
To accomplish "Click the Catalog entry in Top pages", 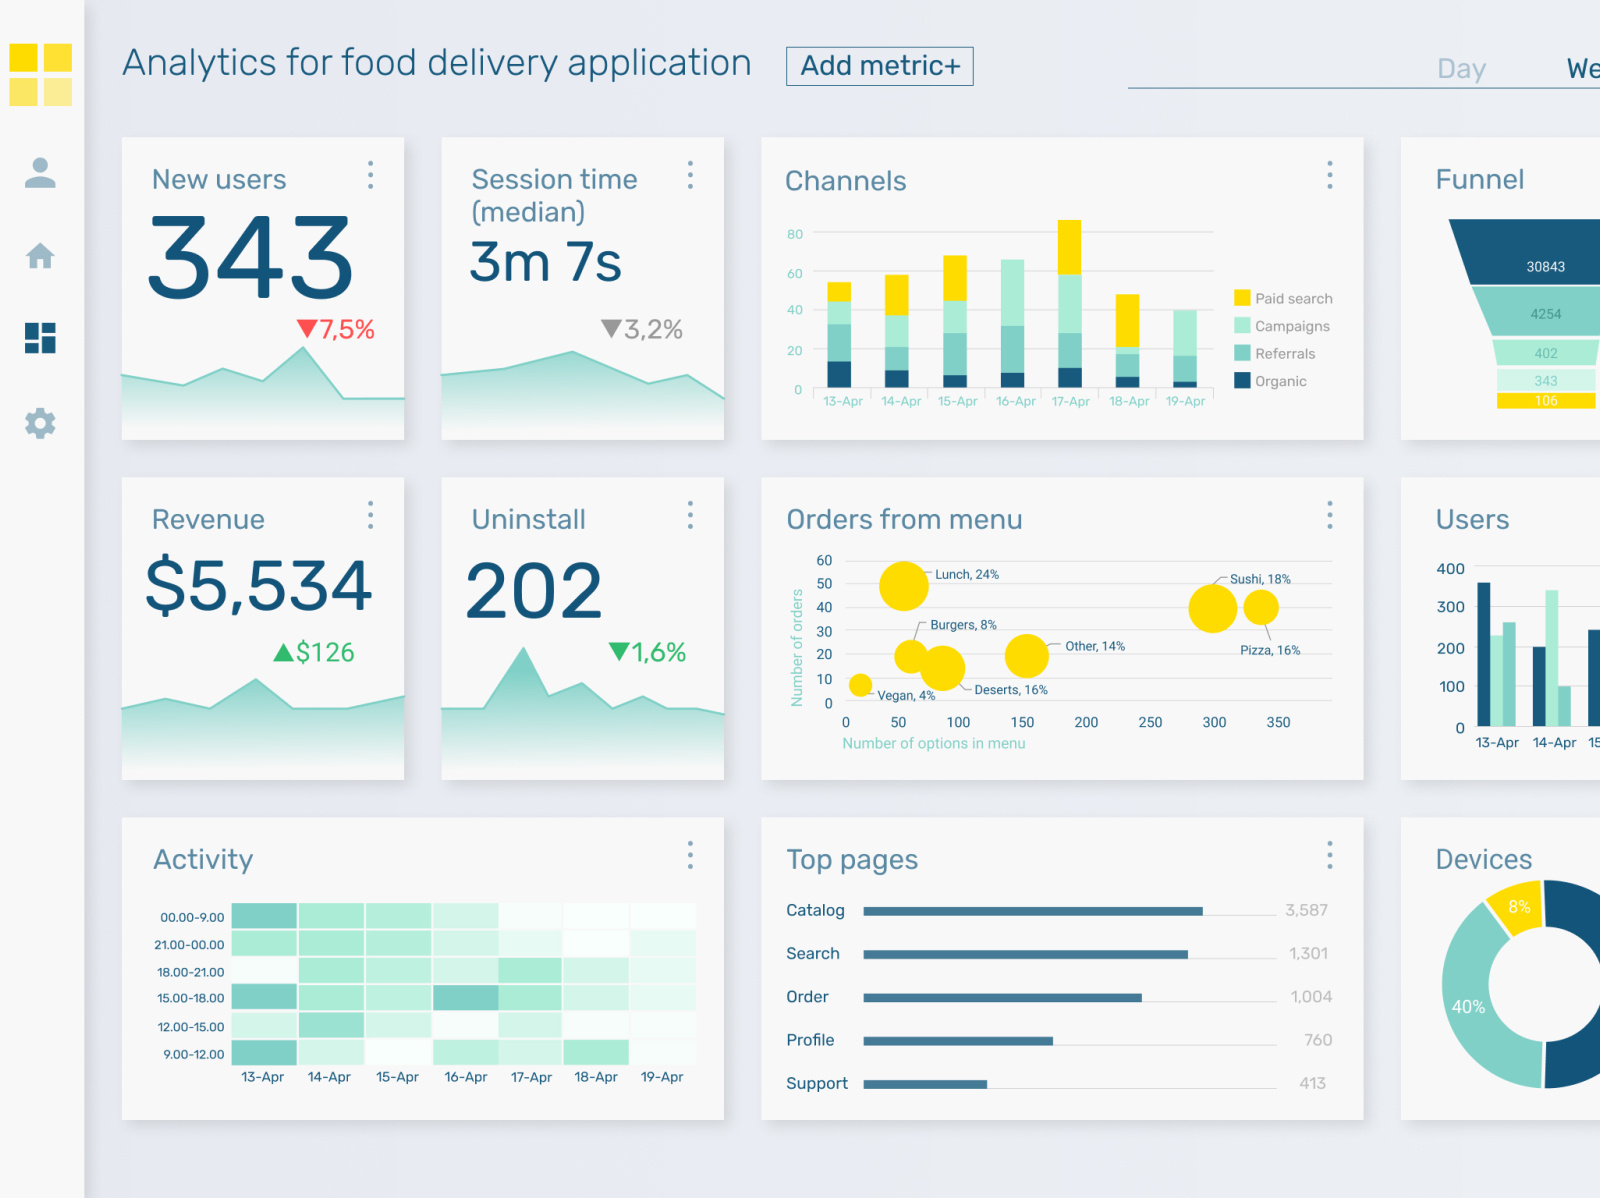I will 815,910.
